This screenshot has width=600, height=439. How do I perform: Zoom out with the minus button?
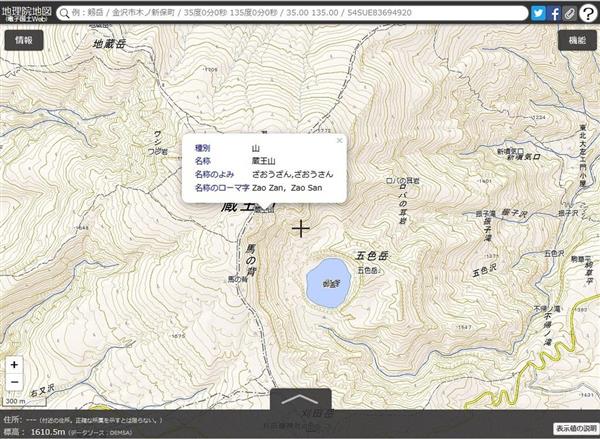point(14,382)
